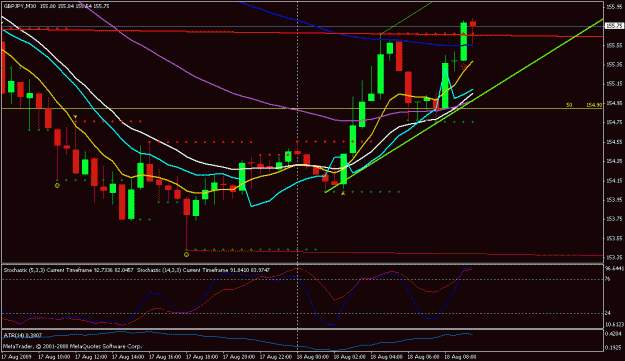625x361 pixels.
Task: Click the 17 Aug 12:00 time label
Action: click(90, 357)
